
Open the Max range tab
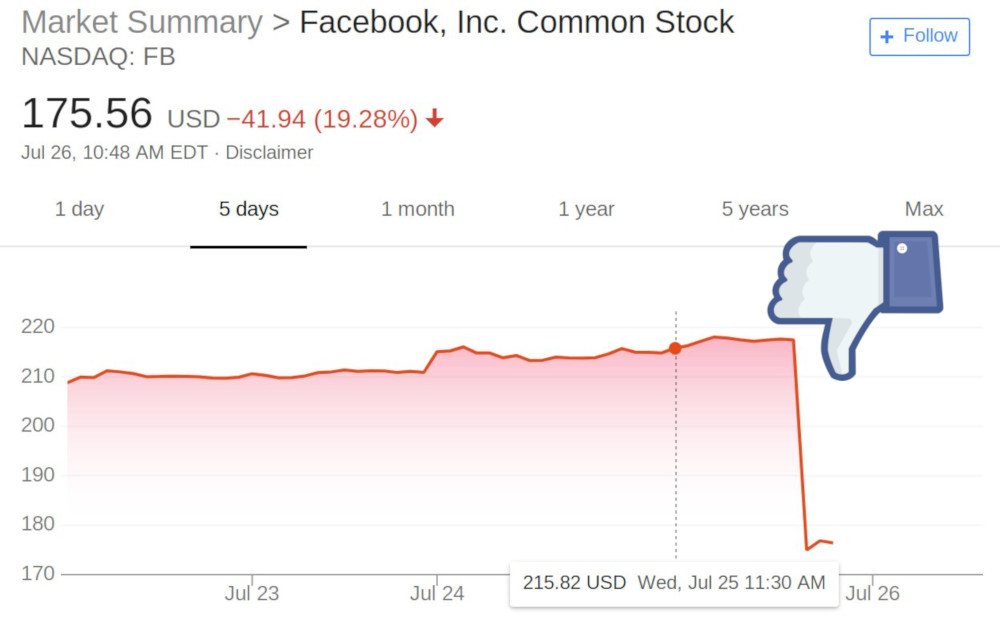[x=924, y=209]
